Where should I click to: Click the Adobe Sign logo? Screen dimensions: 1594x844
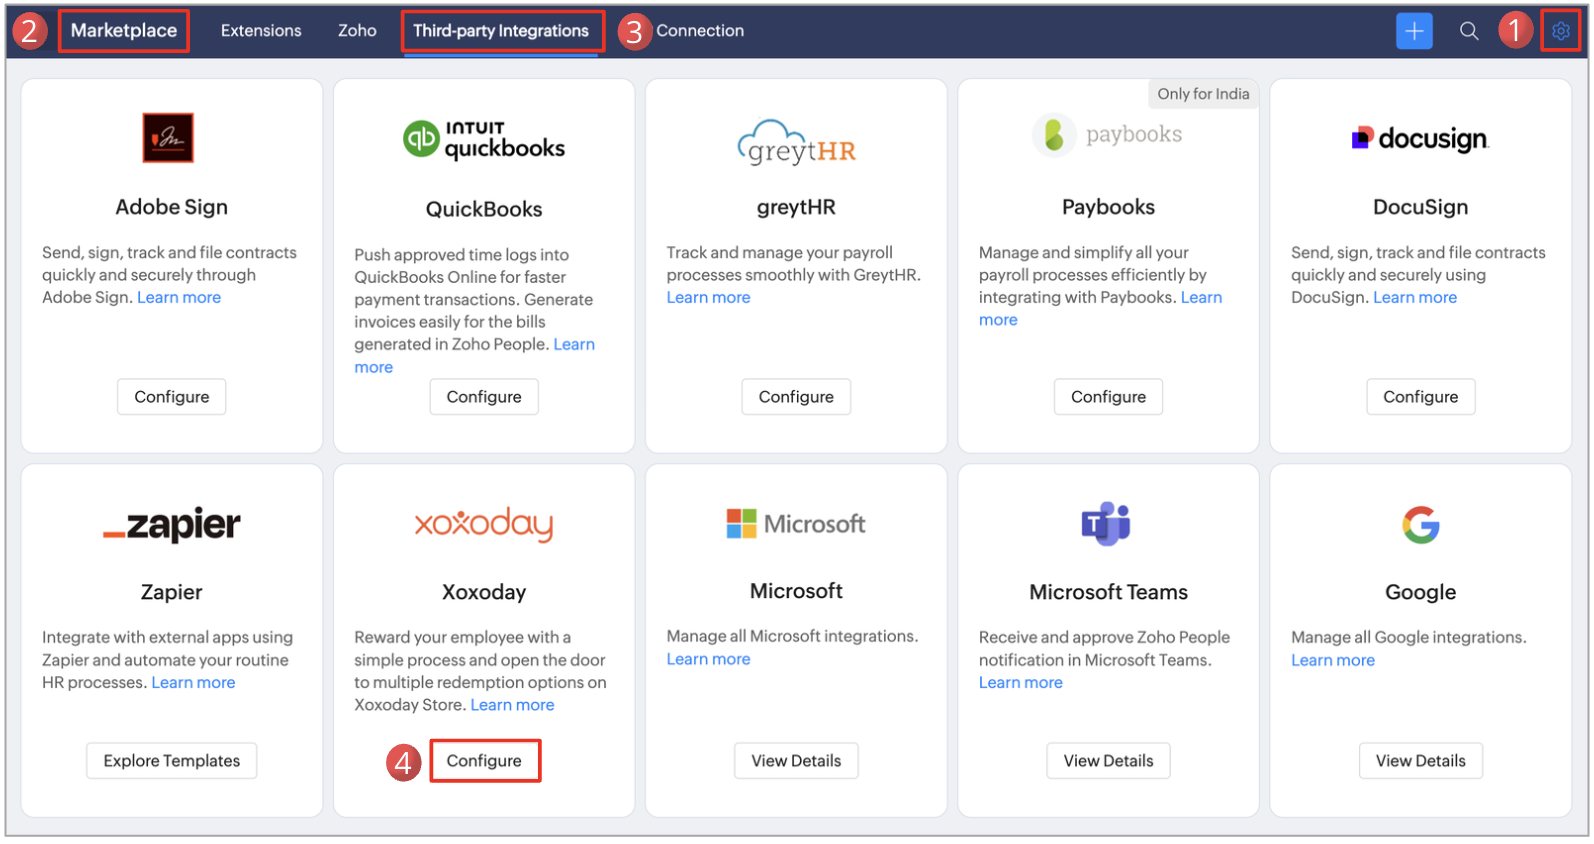coord(168,138)
